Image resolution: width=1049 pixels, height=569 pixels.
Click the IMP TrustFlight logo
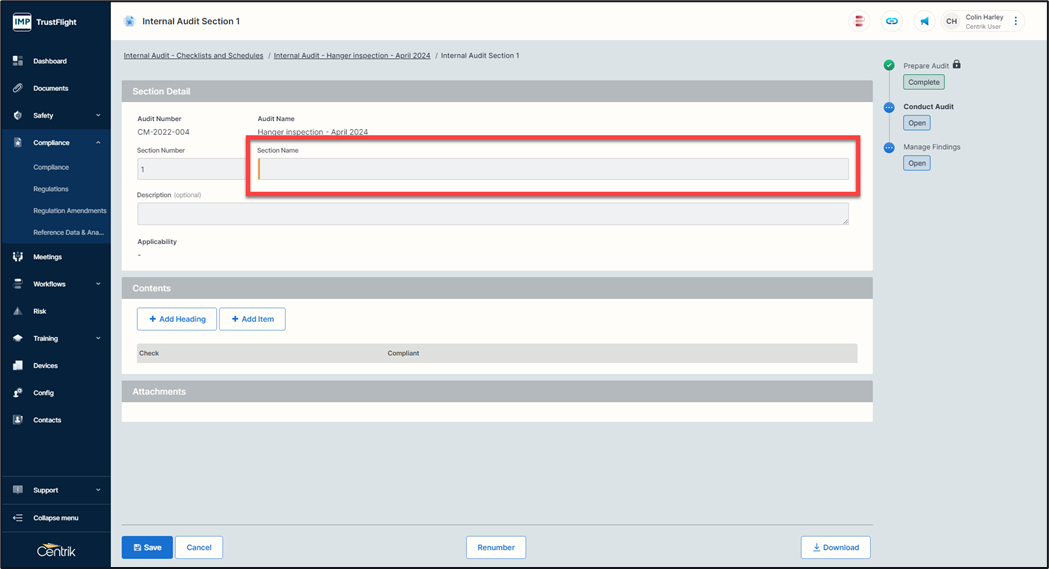44,22
